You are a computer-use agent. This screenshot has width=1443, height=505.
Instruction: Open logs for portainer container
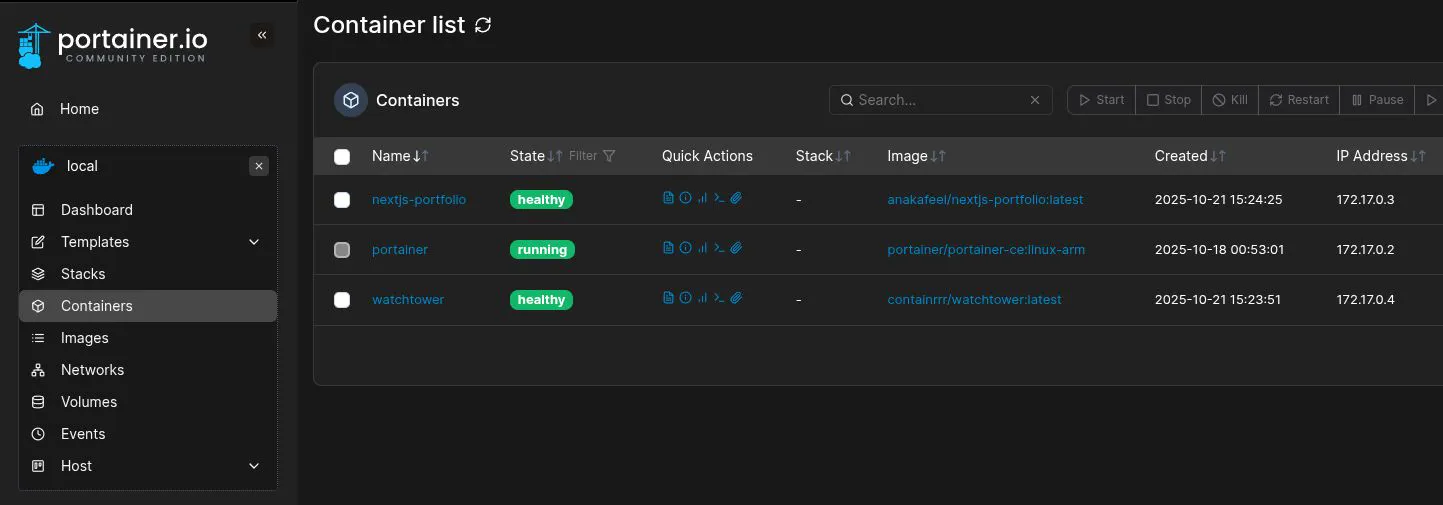pos(668,248)
